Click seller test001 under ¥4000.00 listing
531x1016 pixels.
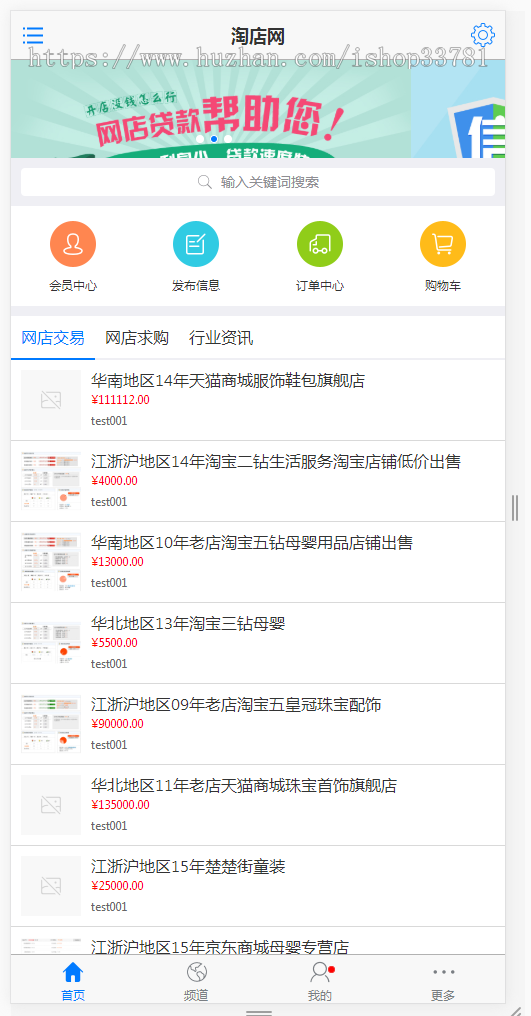click(x=109, y=502)
